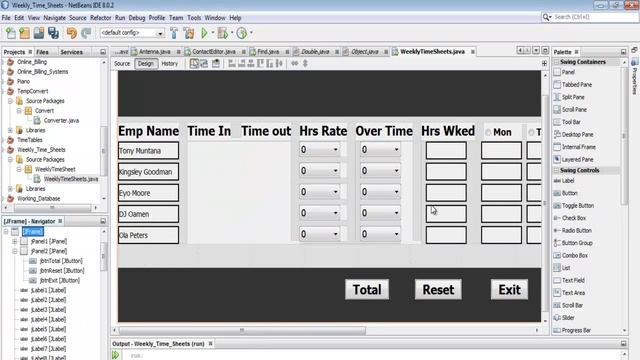Click the Exit button on form
The height and width of the screenshot is (360, 640).
point(509,290)
